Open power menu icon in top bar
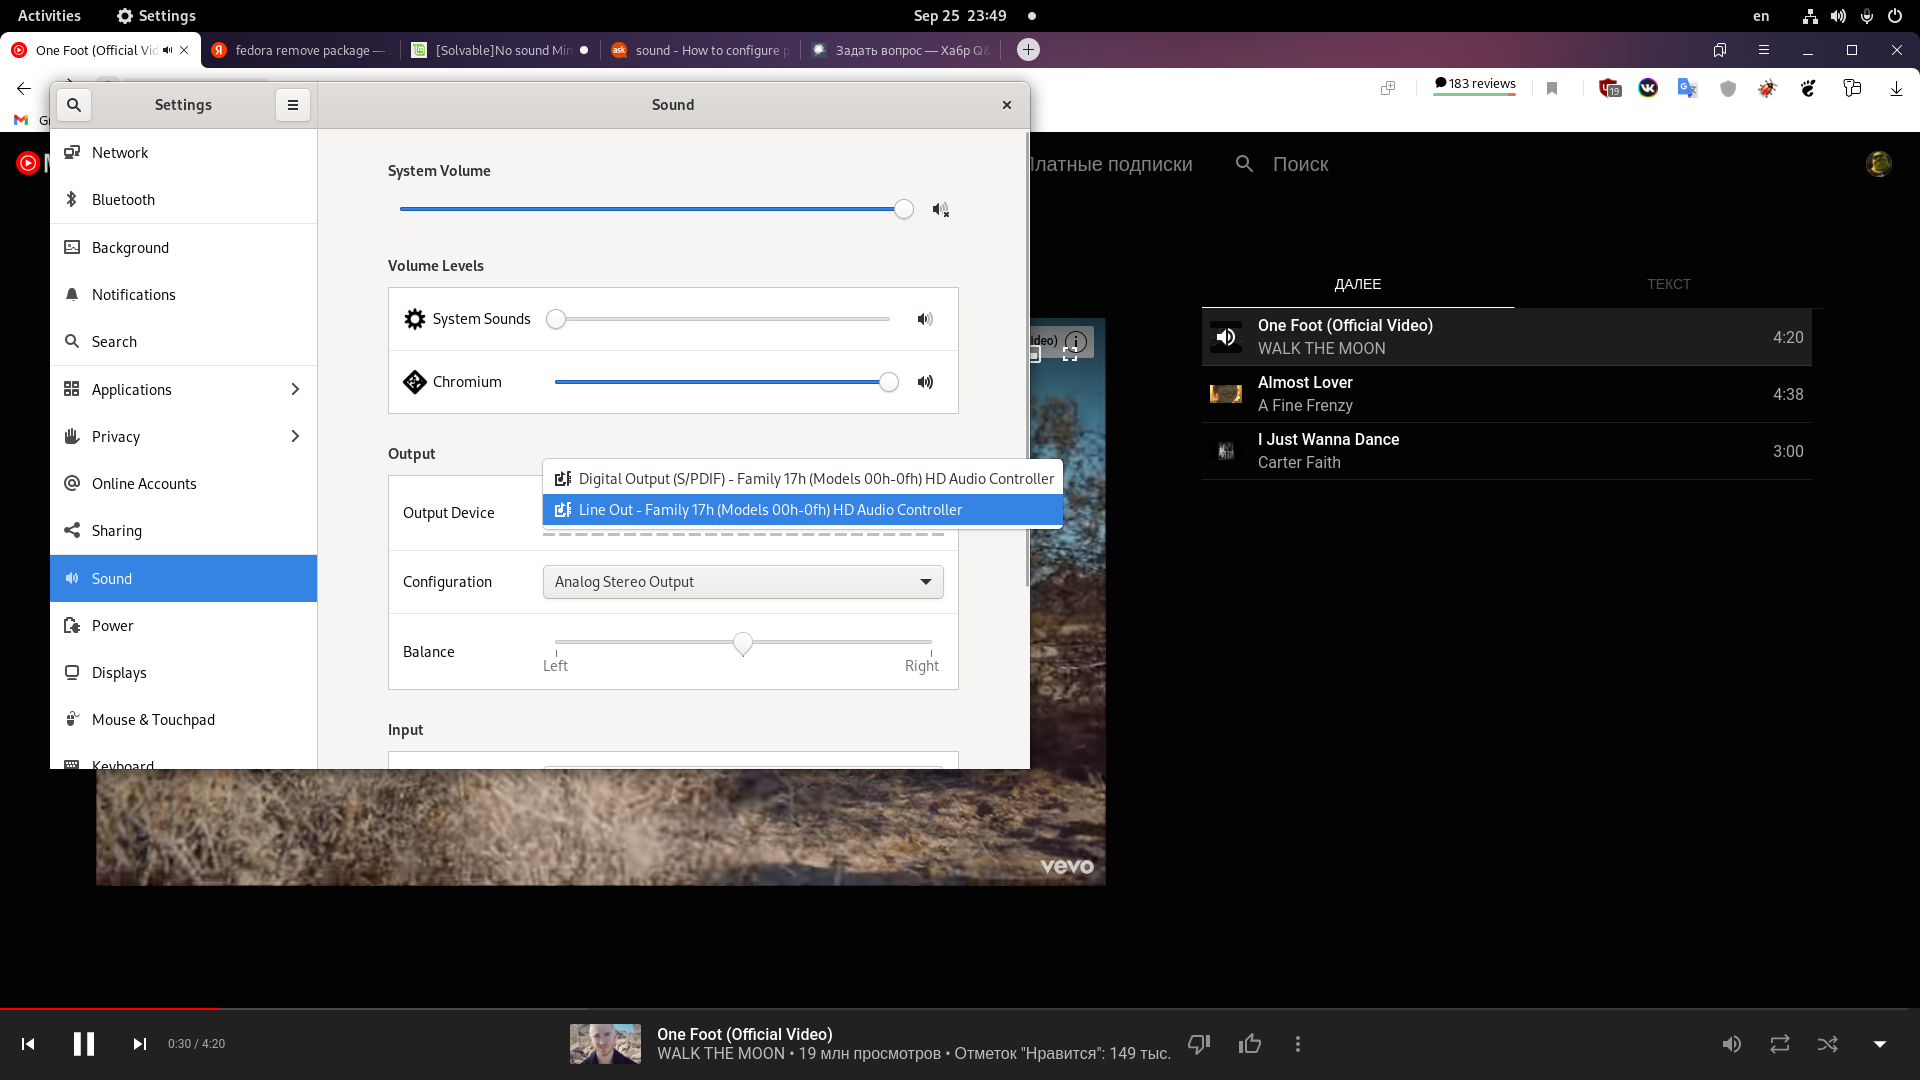This screenshot has height=1080, width=1920. [1895, 16]
